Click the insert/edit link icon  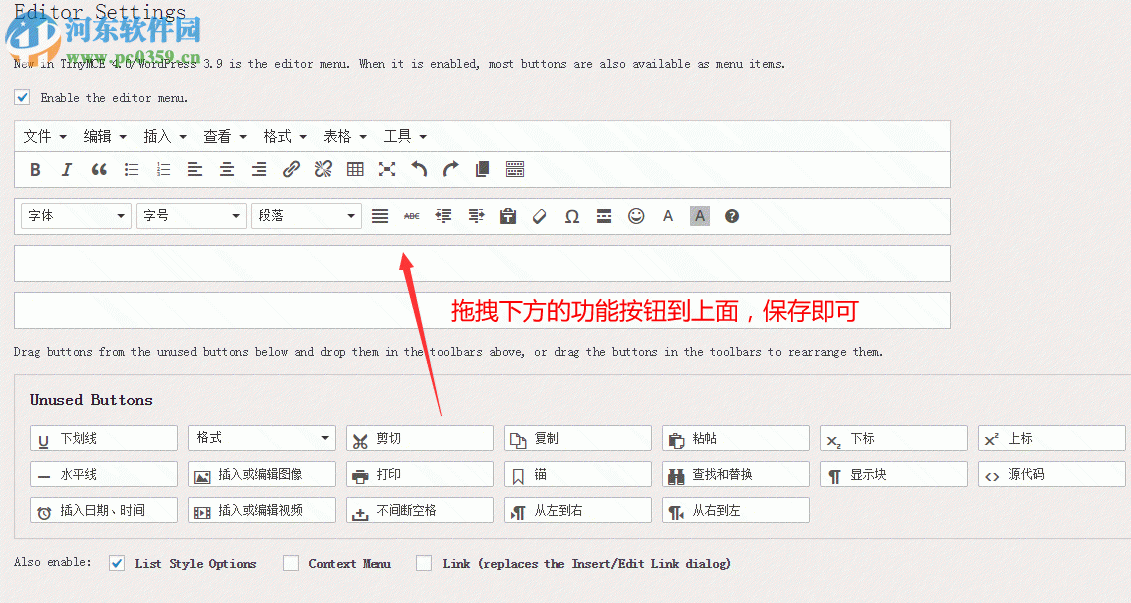coord(291,169)
